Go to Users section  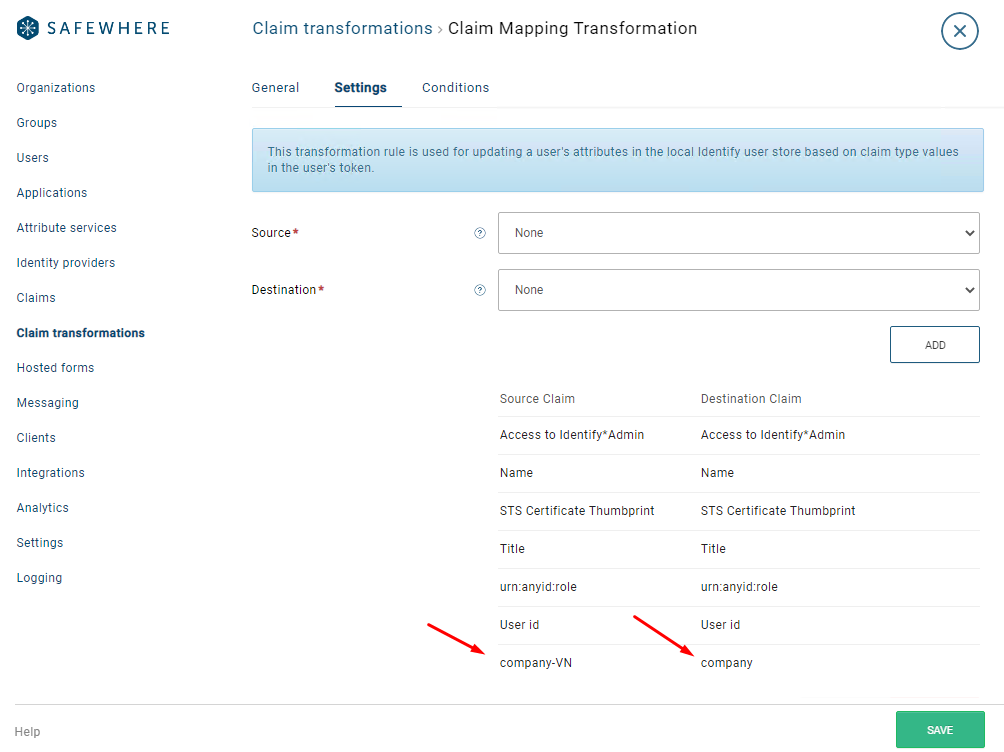click(33, 158)
